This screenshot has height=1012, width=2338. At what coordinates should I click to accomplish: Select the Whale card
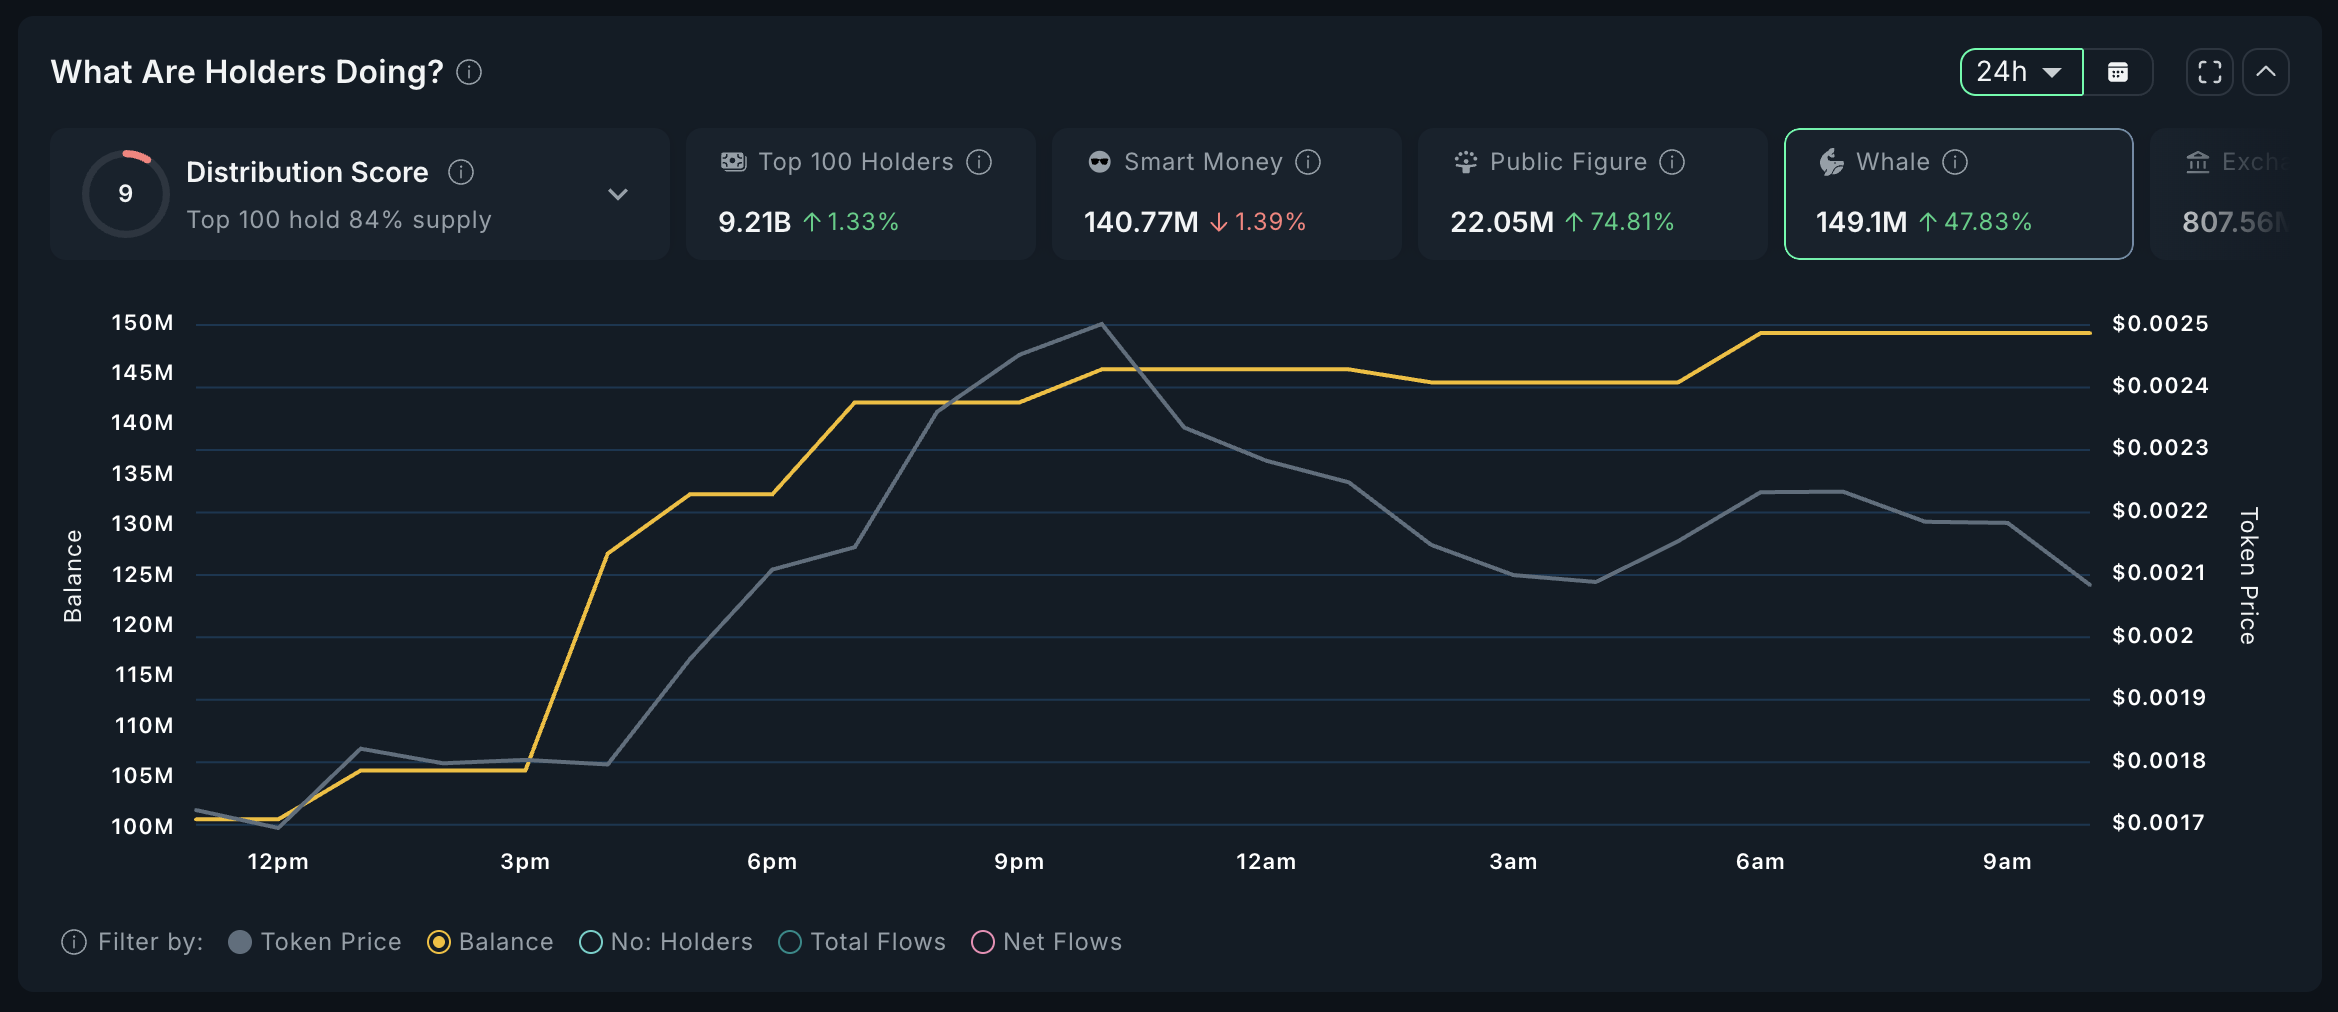click(1957, 194)
